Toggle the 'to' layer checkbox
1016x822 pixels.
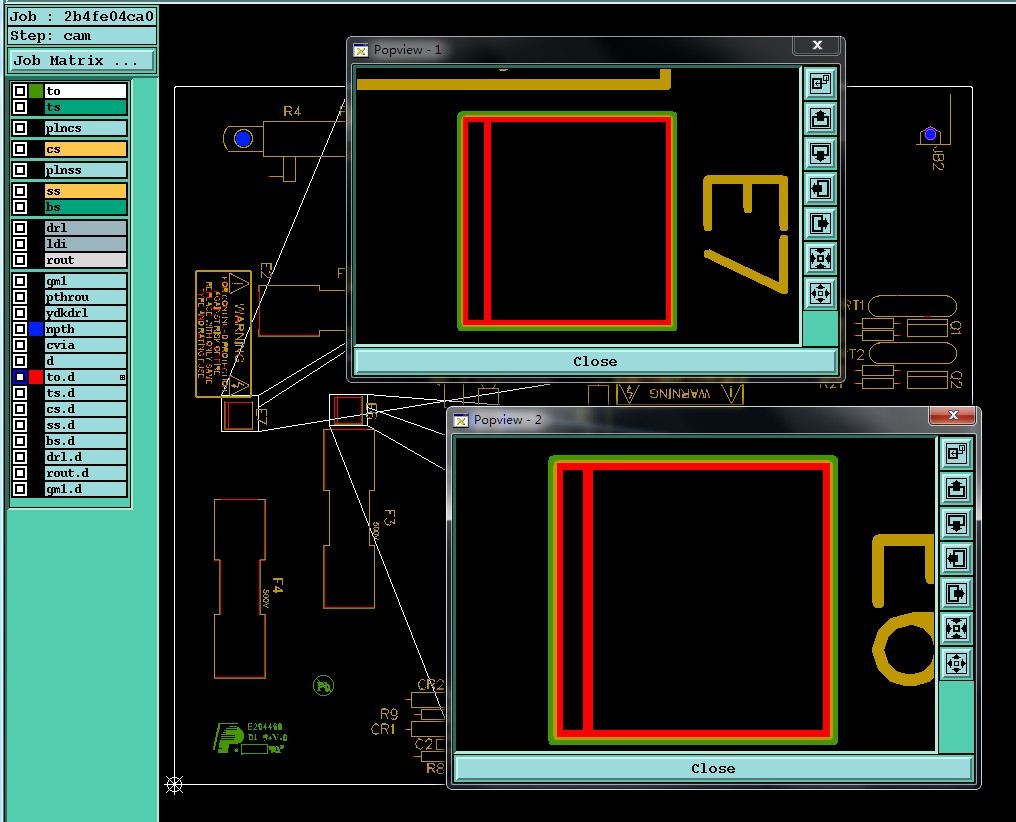tap(20, 91)
